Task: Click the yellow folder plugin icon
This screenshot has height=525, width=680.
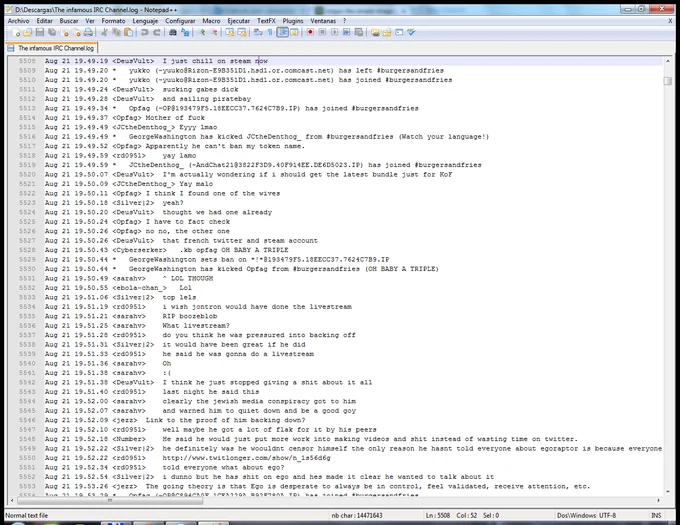Action: [x=387, y=32]
